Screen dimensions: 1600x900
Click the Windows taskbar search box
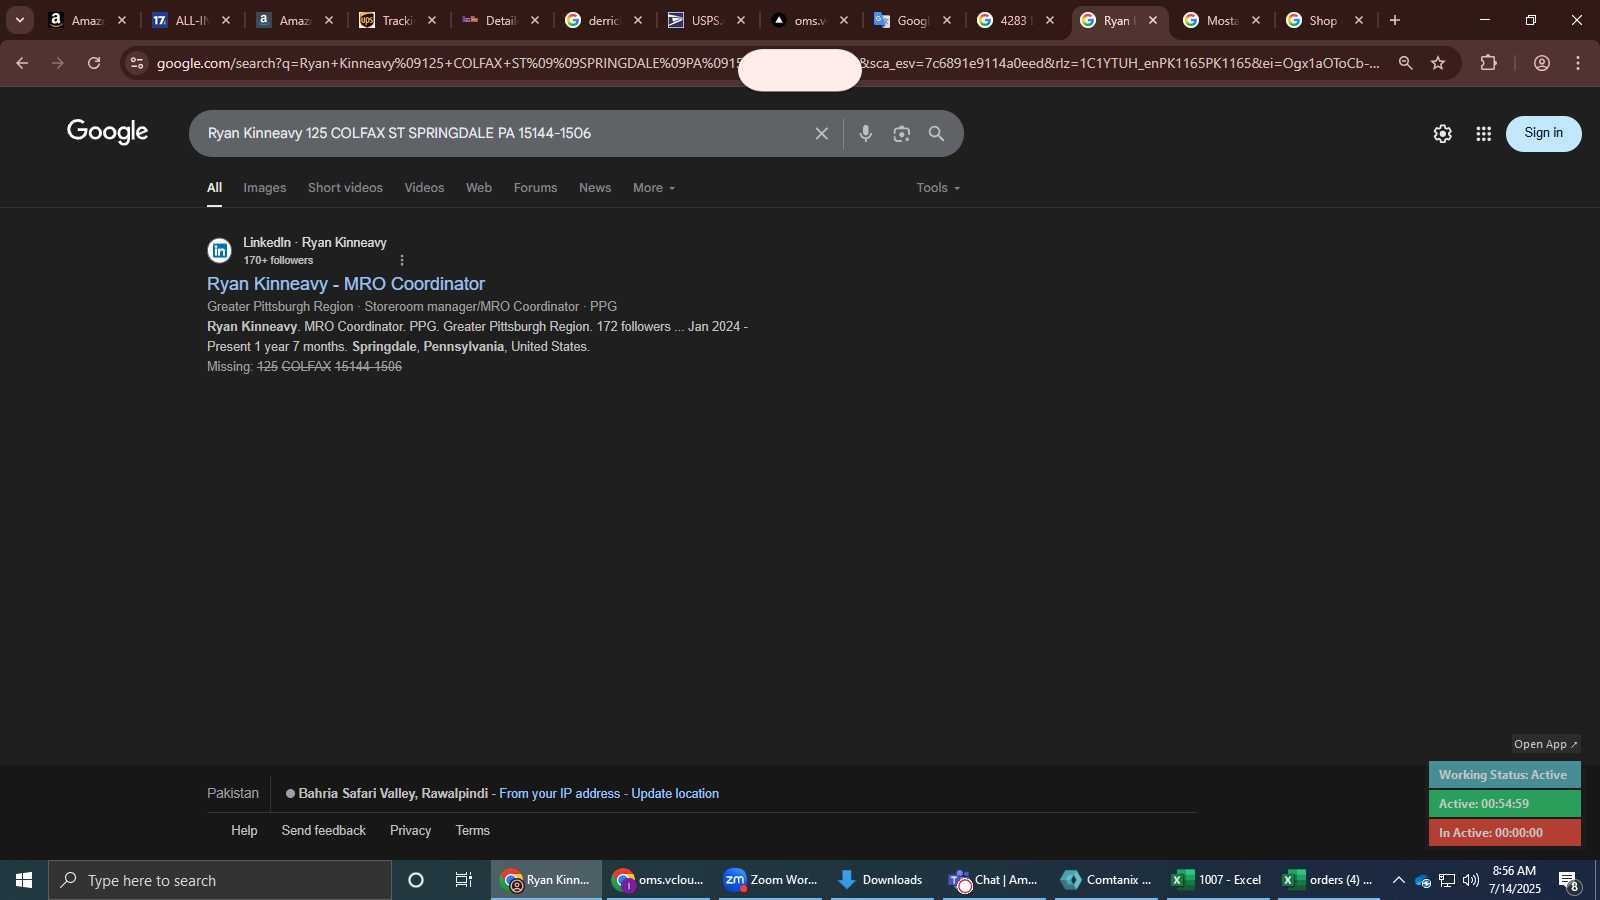coord(220,880)
